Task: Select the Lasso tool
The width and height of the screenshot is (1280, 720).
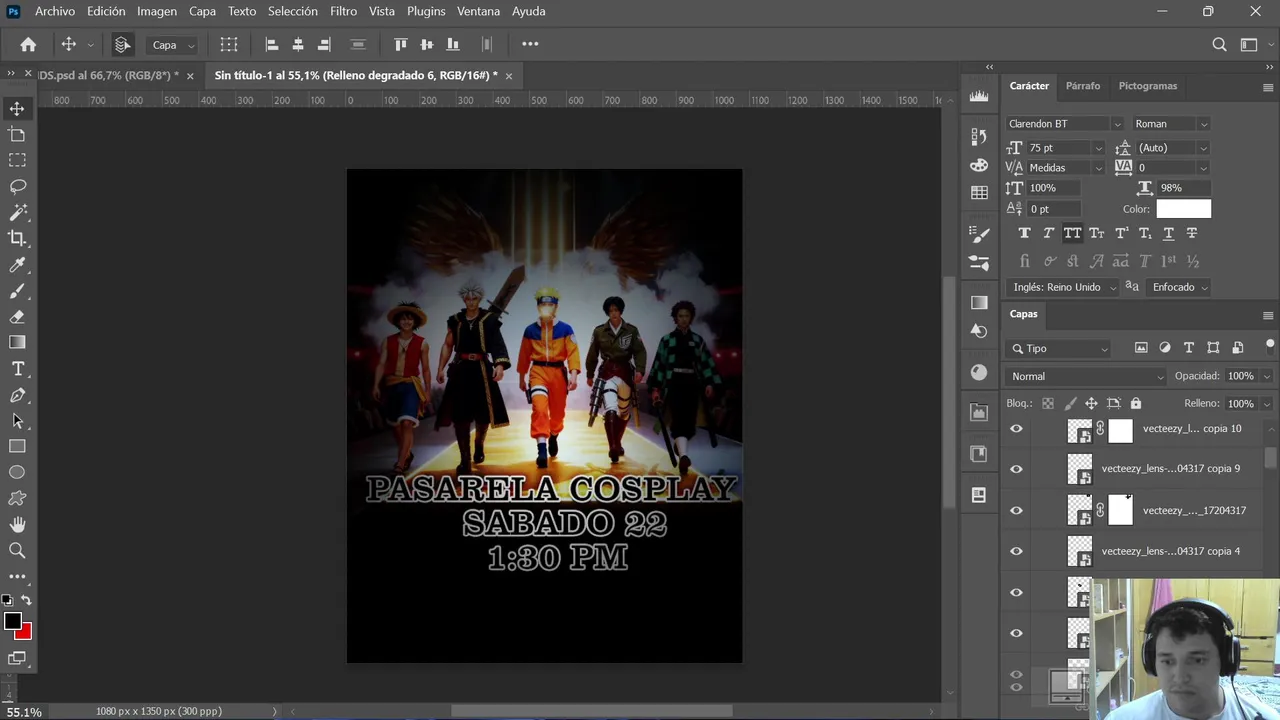Action: click(x=17, y=186)
